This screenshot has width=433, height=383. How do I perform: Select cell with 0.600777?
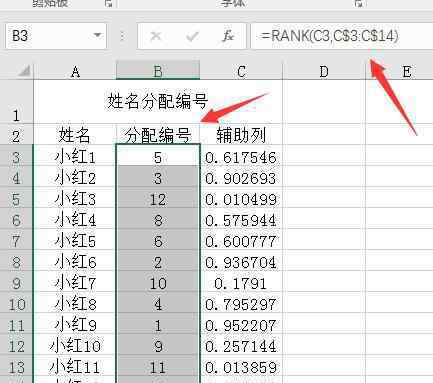pyautogui.click(x=241, y=239)
